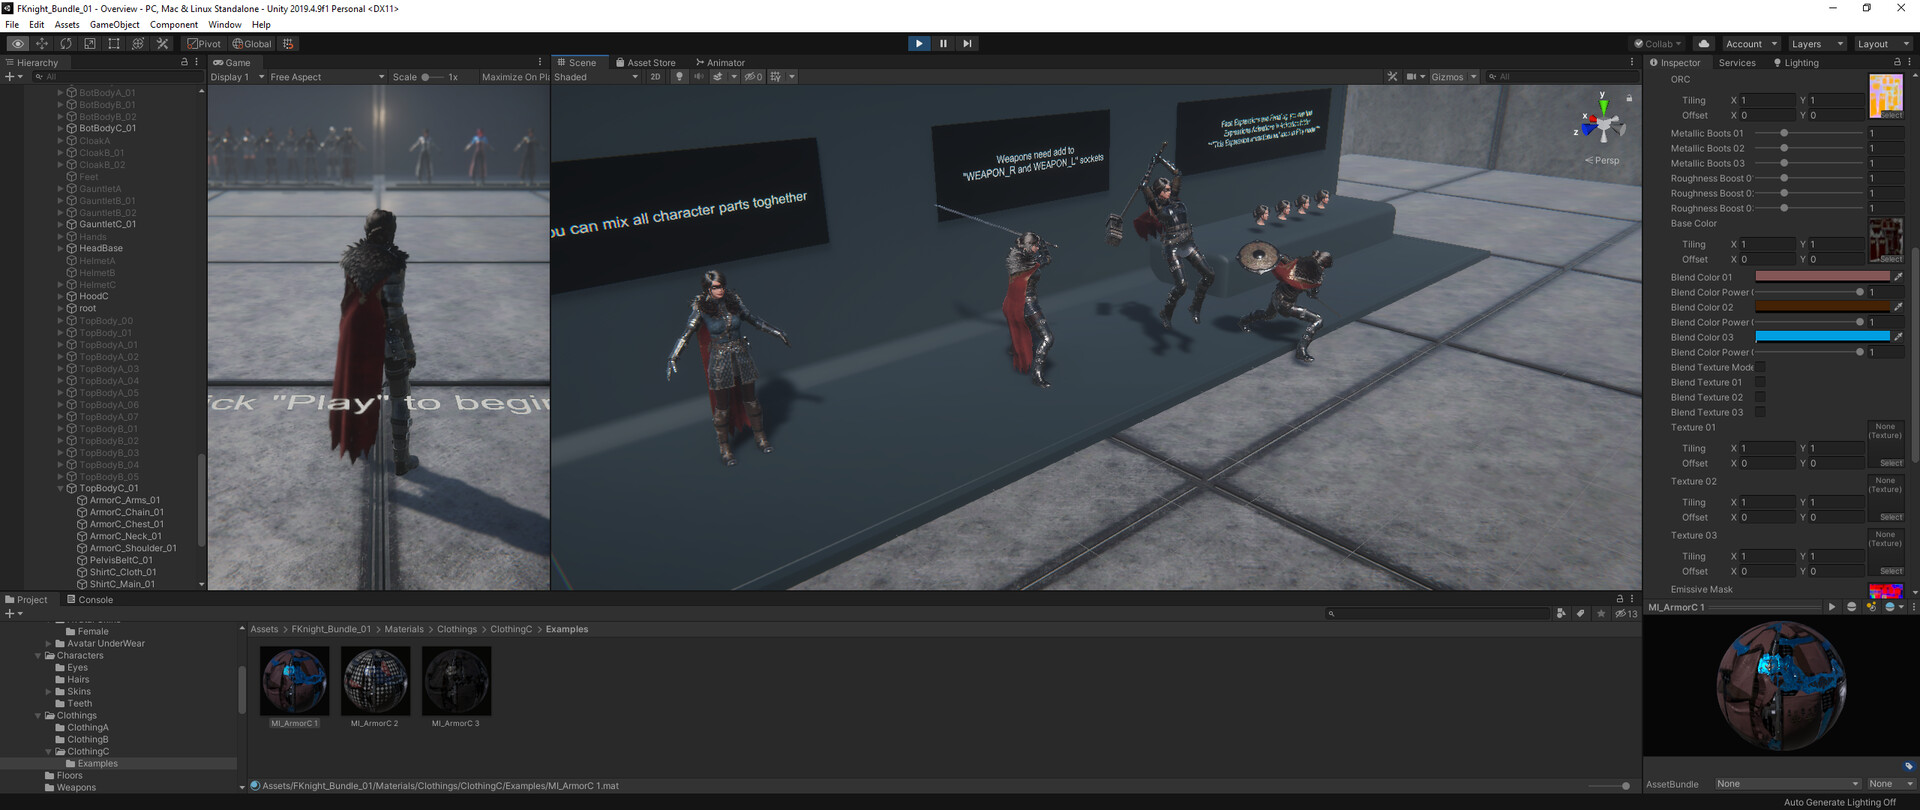1920x810 pixels.
Task: Enable Blend Texture Mode checkbox
Action: coord(1760,367)
